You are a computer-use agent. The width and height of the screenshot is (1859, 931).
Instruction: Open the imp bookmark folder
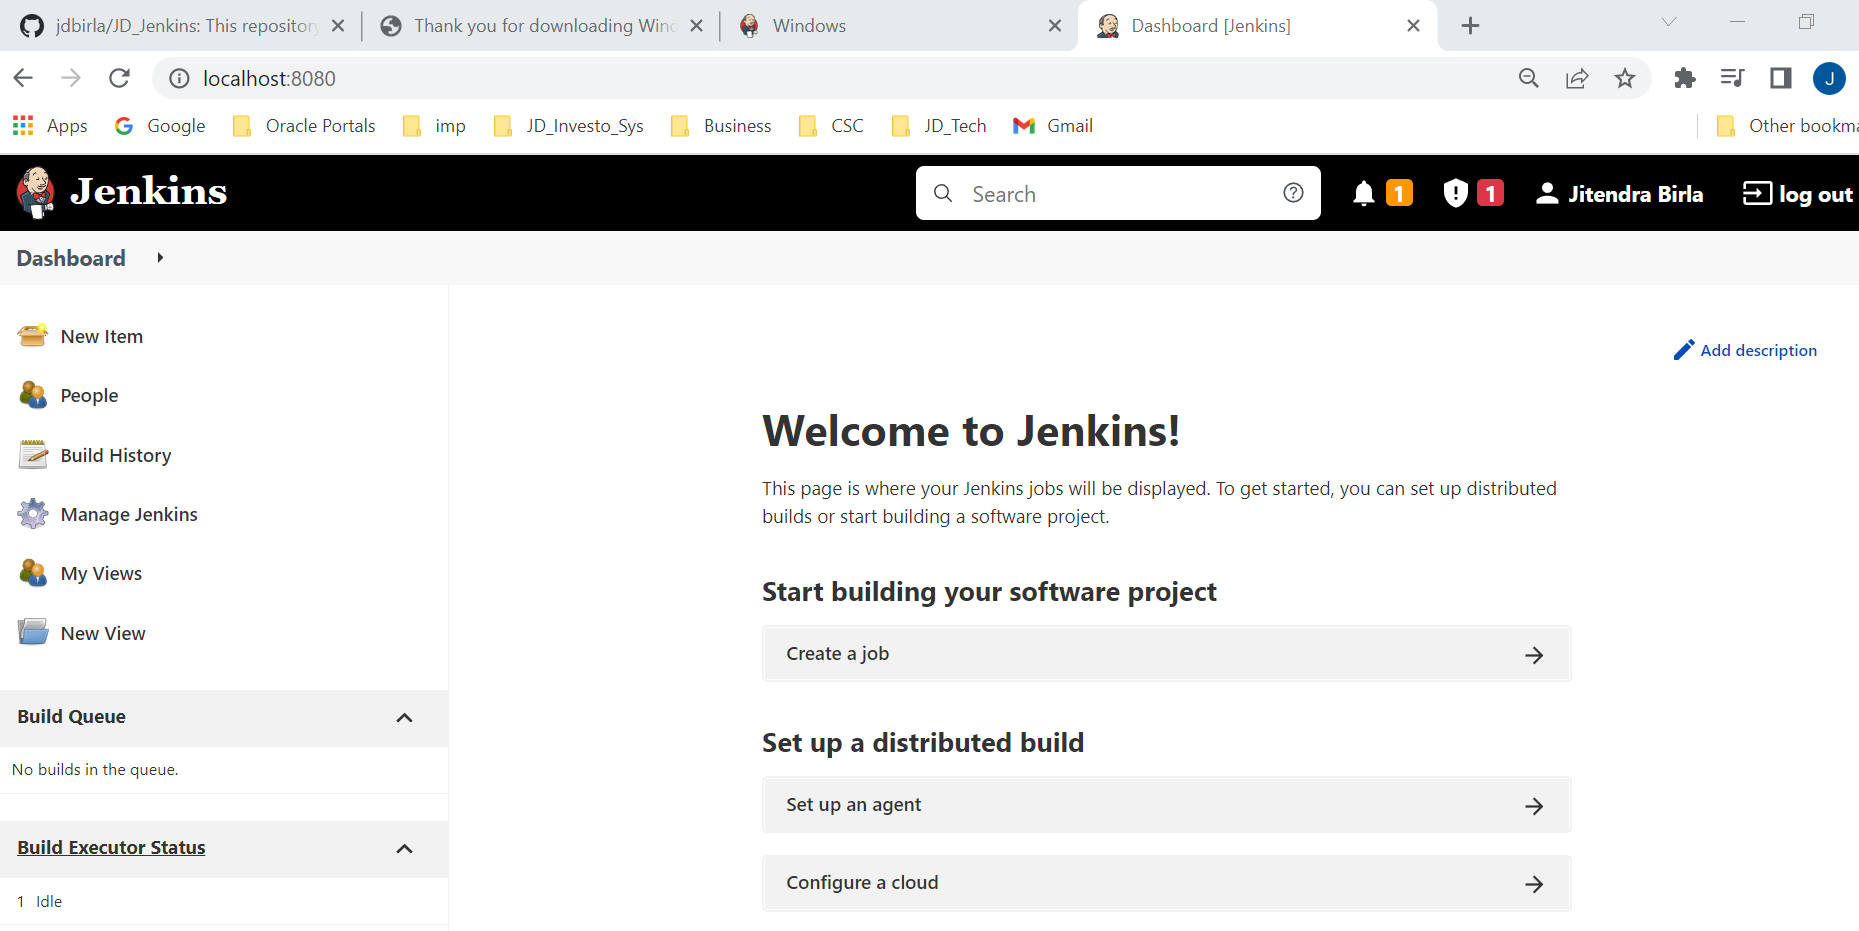tap(434, 126)
